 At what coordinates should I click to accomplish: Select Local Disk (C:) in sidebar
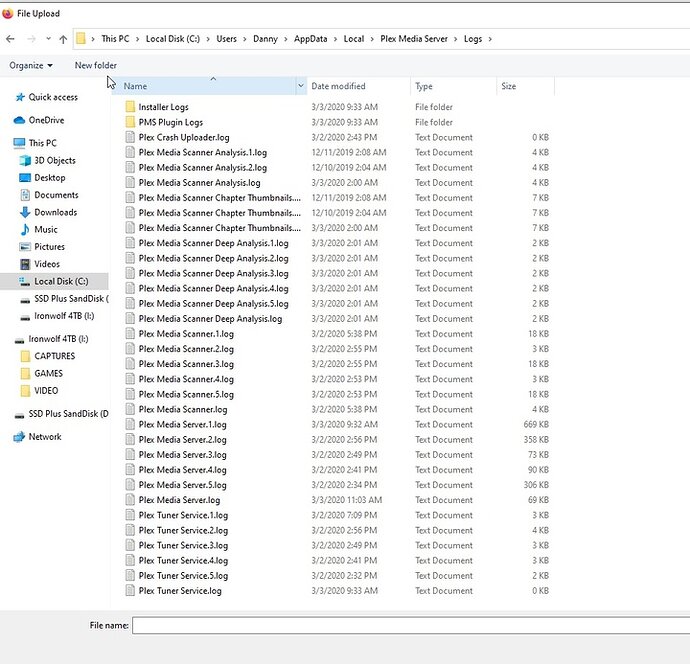(61, 281)
